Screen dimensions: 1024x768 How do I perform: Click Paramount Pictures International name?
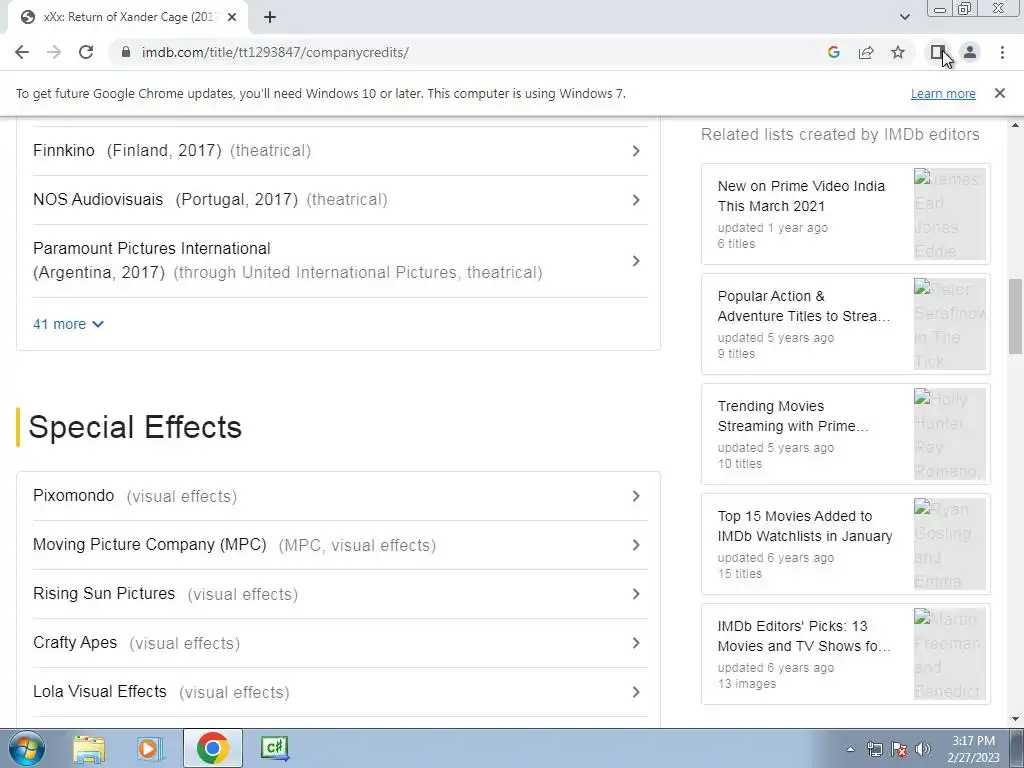coord(152,248)
